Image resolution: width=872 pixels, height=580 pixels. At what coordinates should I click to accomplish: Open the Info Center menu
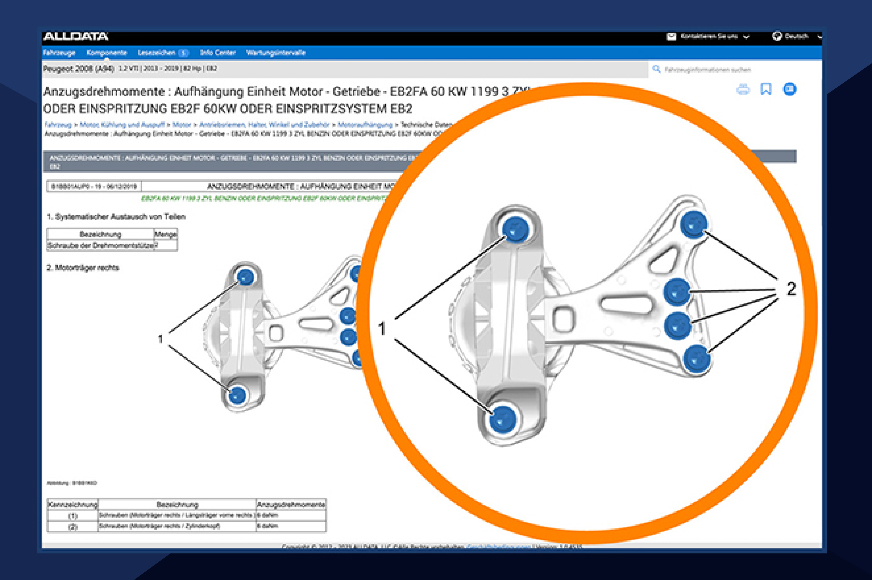(218, 53)
